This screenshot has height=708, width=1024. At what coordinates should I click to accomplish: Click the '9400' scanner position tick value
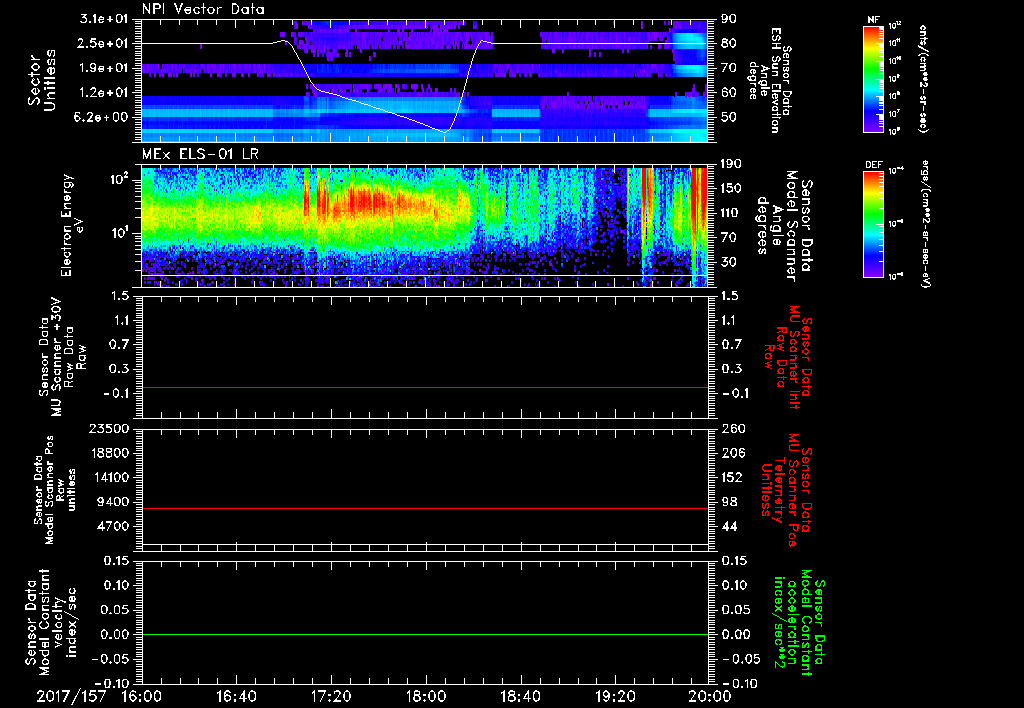tap(112, 502)
